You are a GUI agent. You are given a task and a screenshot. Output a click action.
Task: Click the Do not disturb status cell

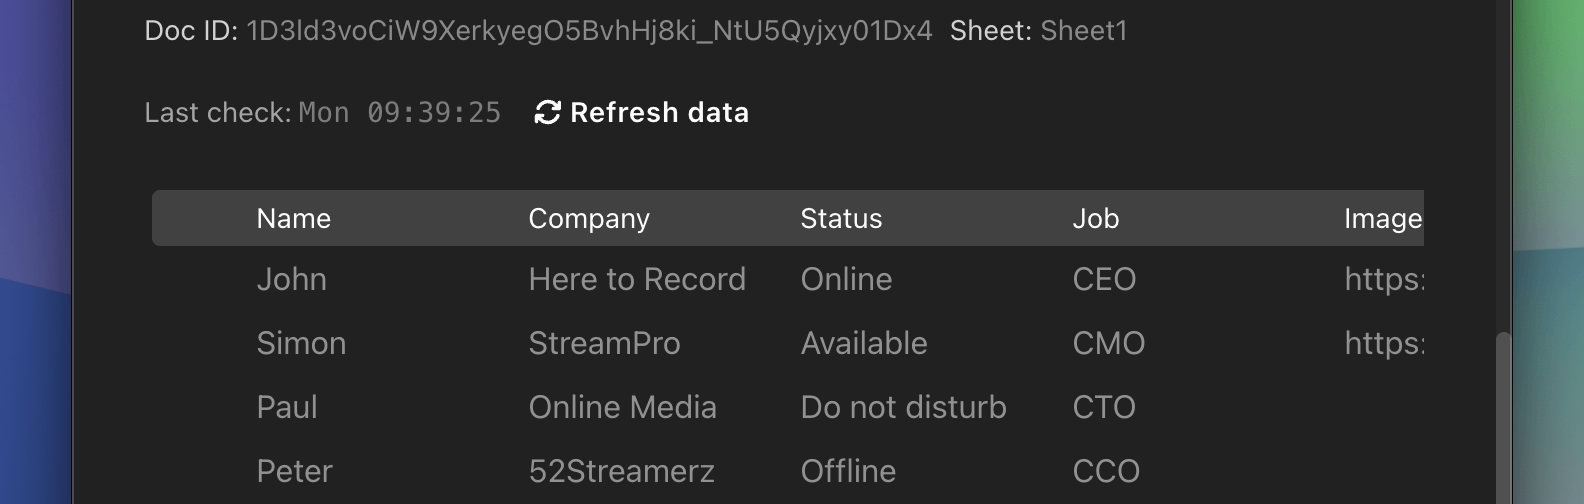point(903,407)
